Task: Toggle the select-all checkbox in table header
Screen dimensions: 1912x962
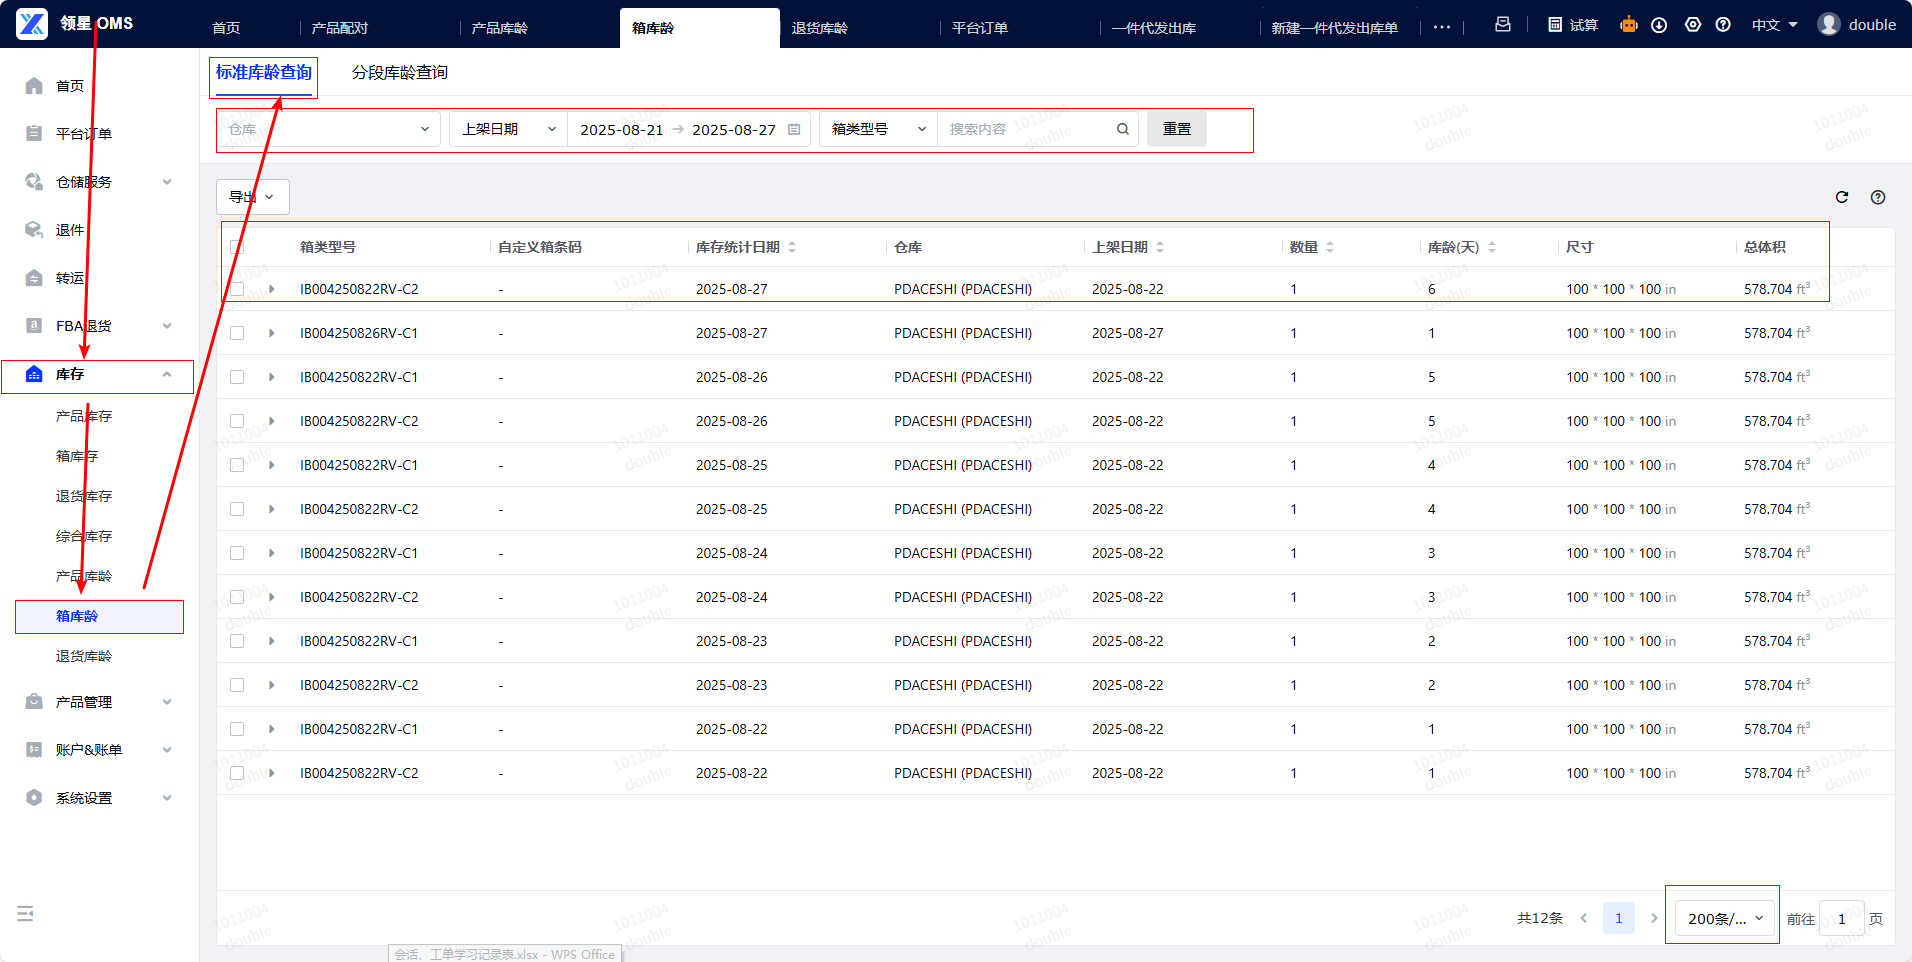Action: [237, 247]
